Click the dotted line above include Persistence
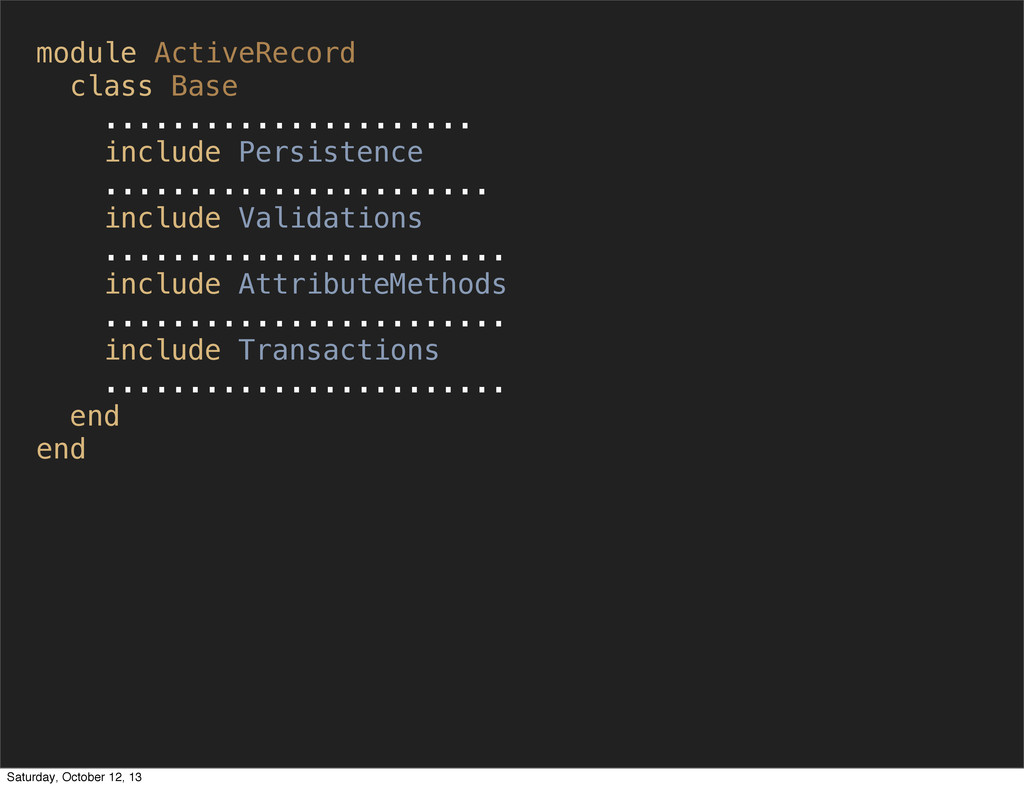The width and height of the screenshot is (1024, 788). [x=287, y=124]
